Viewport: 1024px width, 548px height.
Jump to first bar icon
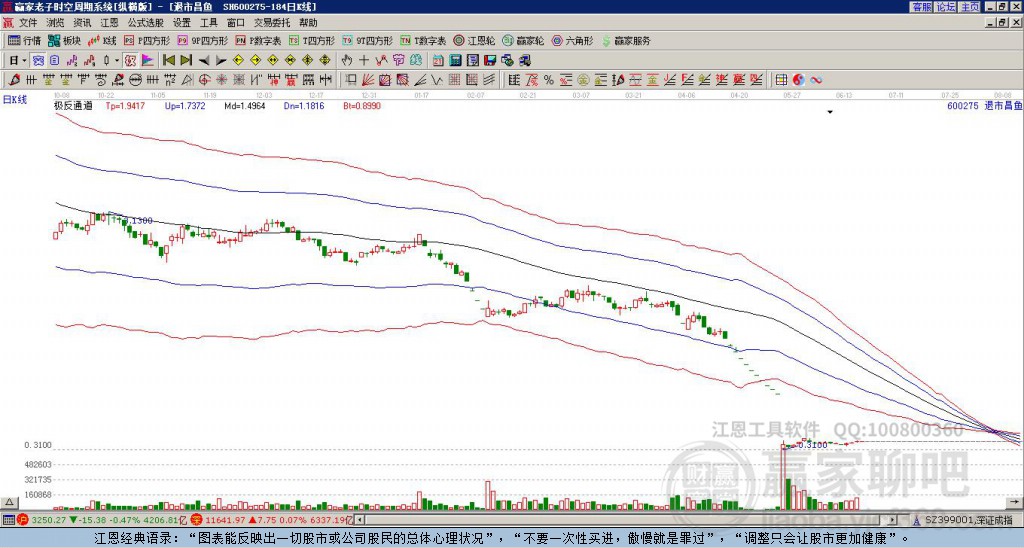(168, 61)
